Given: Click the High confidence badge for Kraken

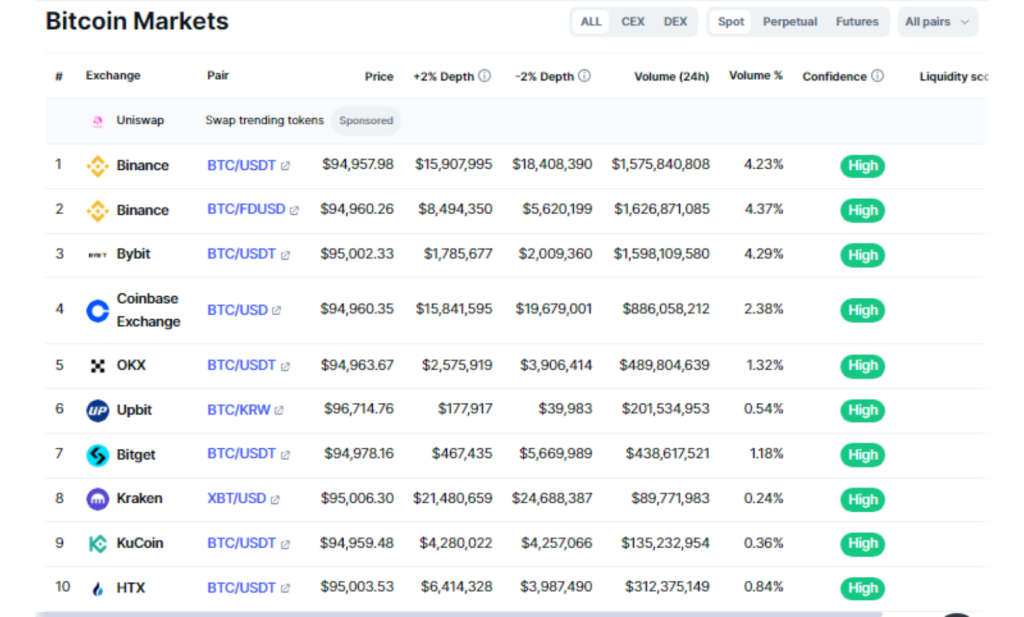Looking at the screenshot, I should point(862,500).
